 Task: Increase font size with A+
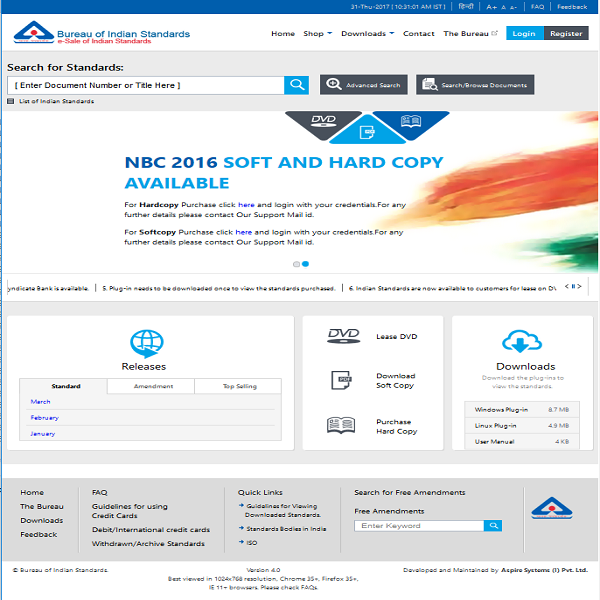pyautogui.click(x=491, y=7)
